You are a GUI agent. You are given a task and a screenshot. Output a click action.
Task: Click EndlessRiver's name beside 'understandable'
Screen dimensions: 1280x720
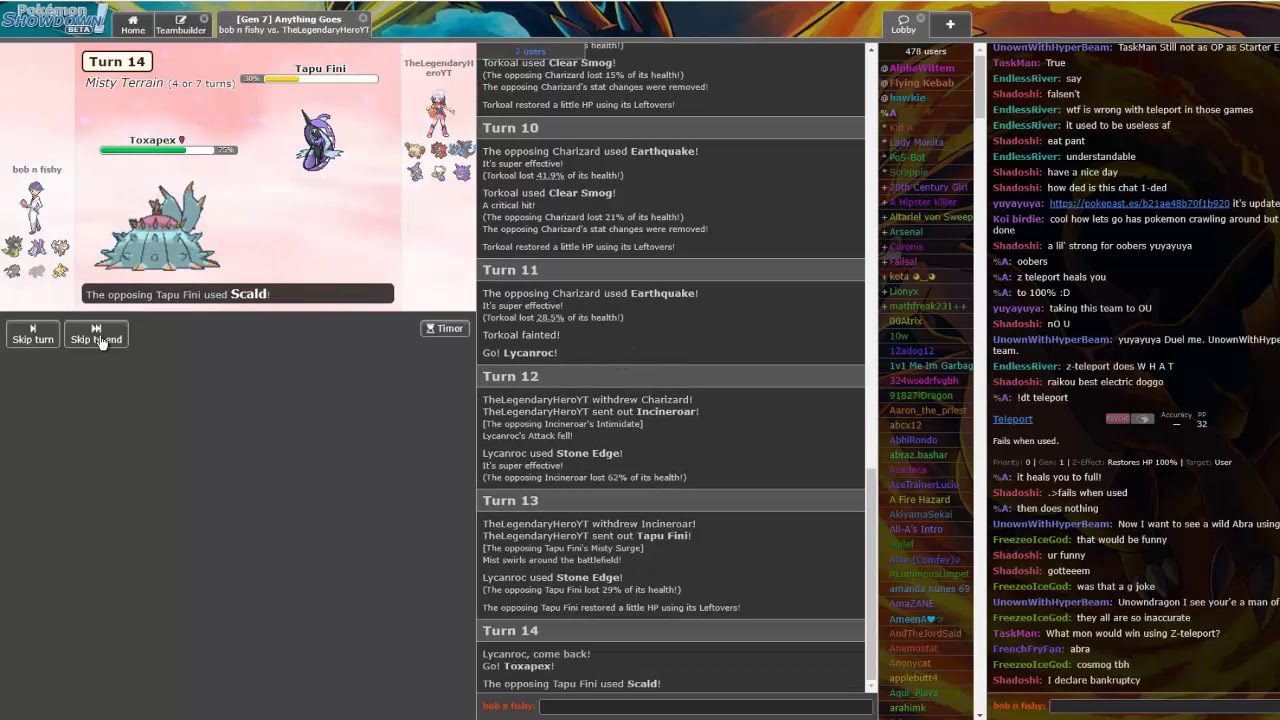click(1026, 157)
